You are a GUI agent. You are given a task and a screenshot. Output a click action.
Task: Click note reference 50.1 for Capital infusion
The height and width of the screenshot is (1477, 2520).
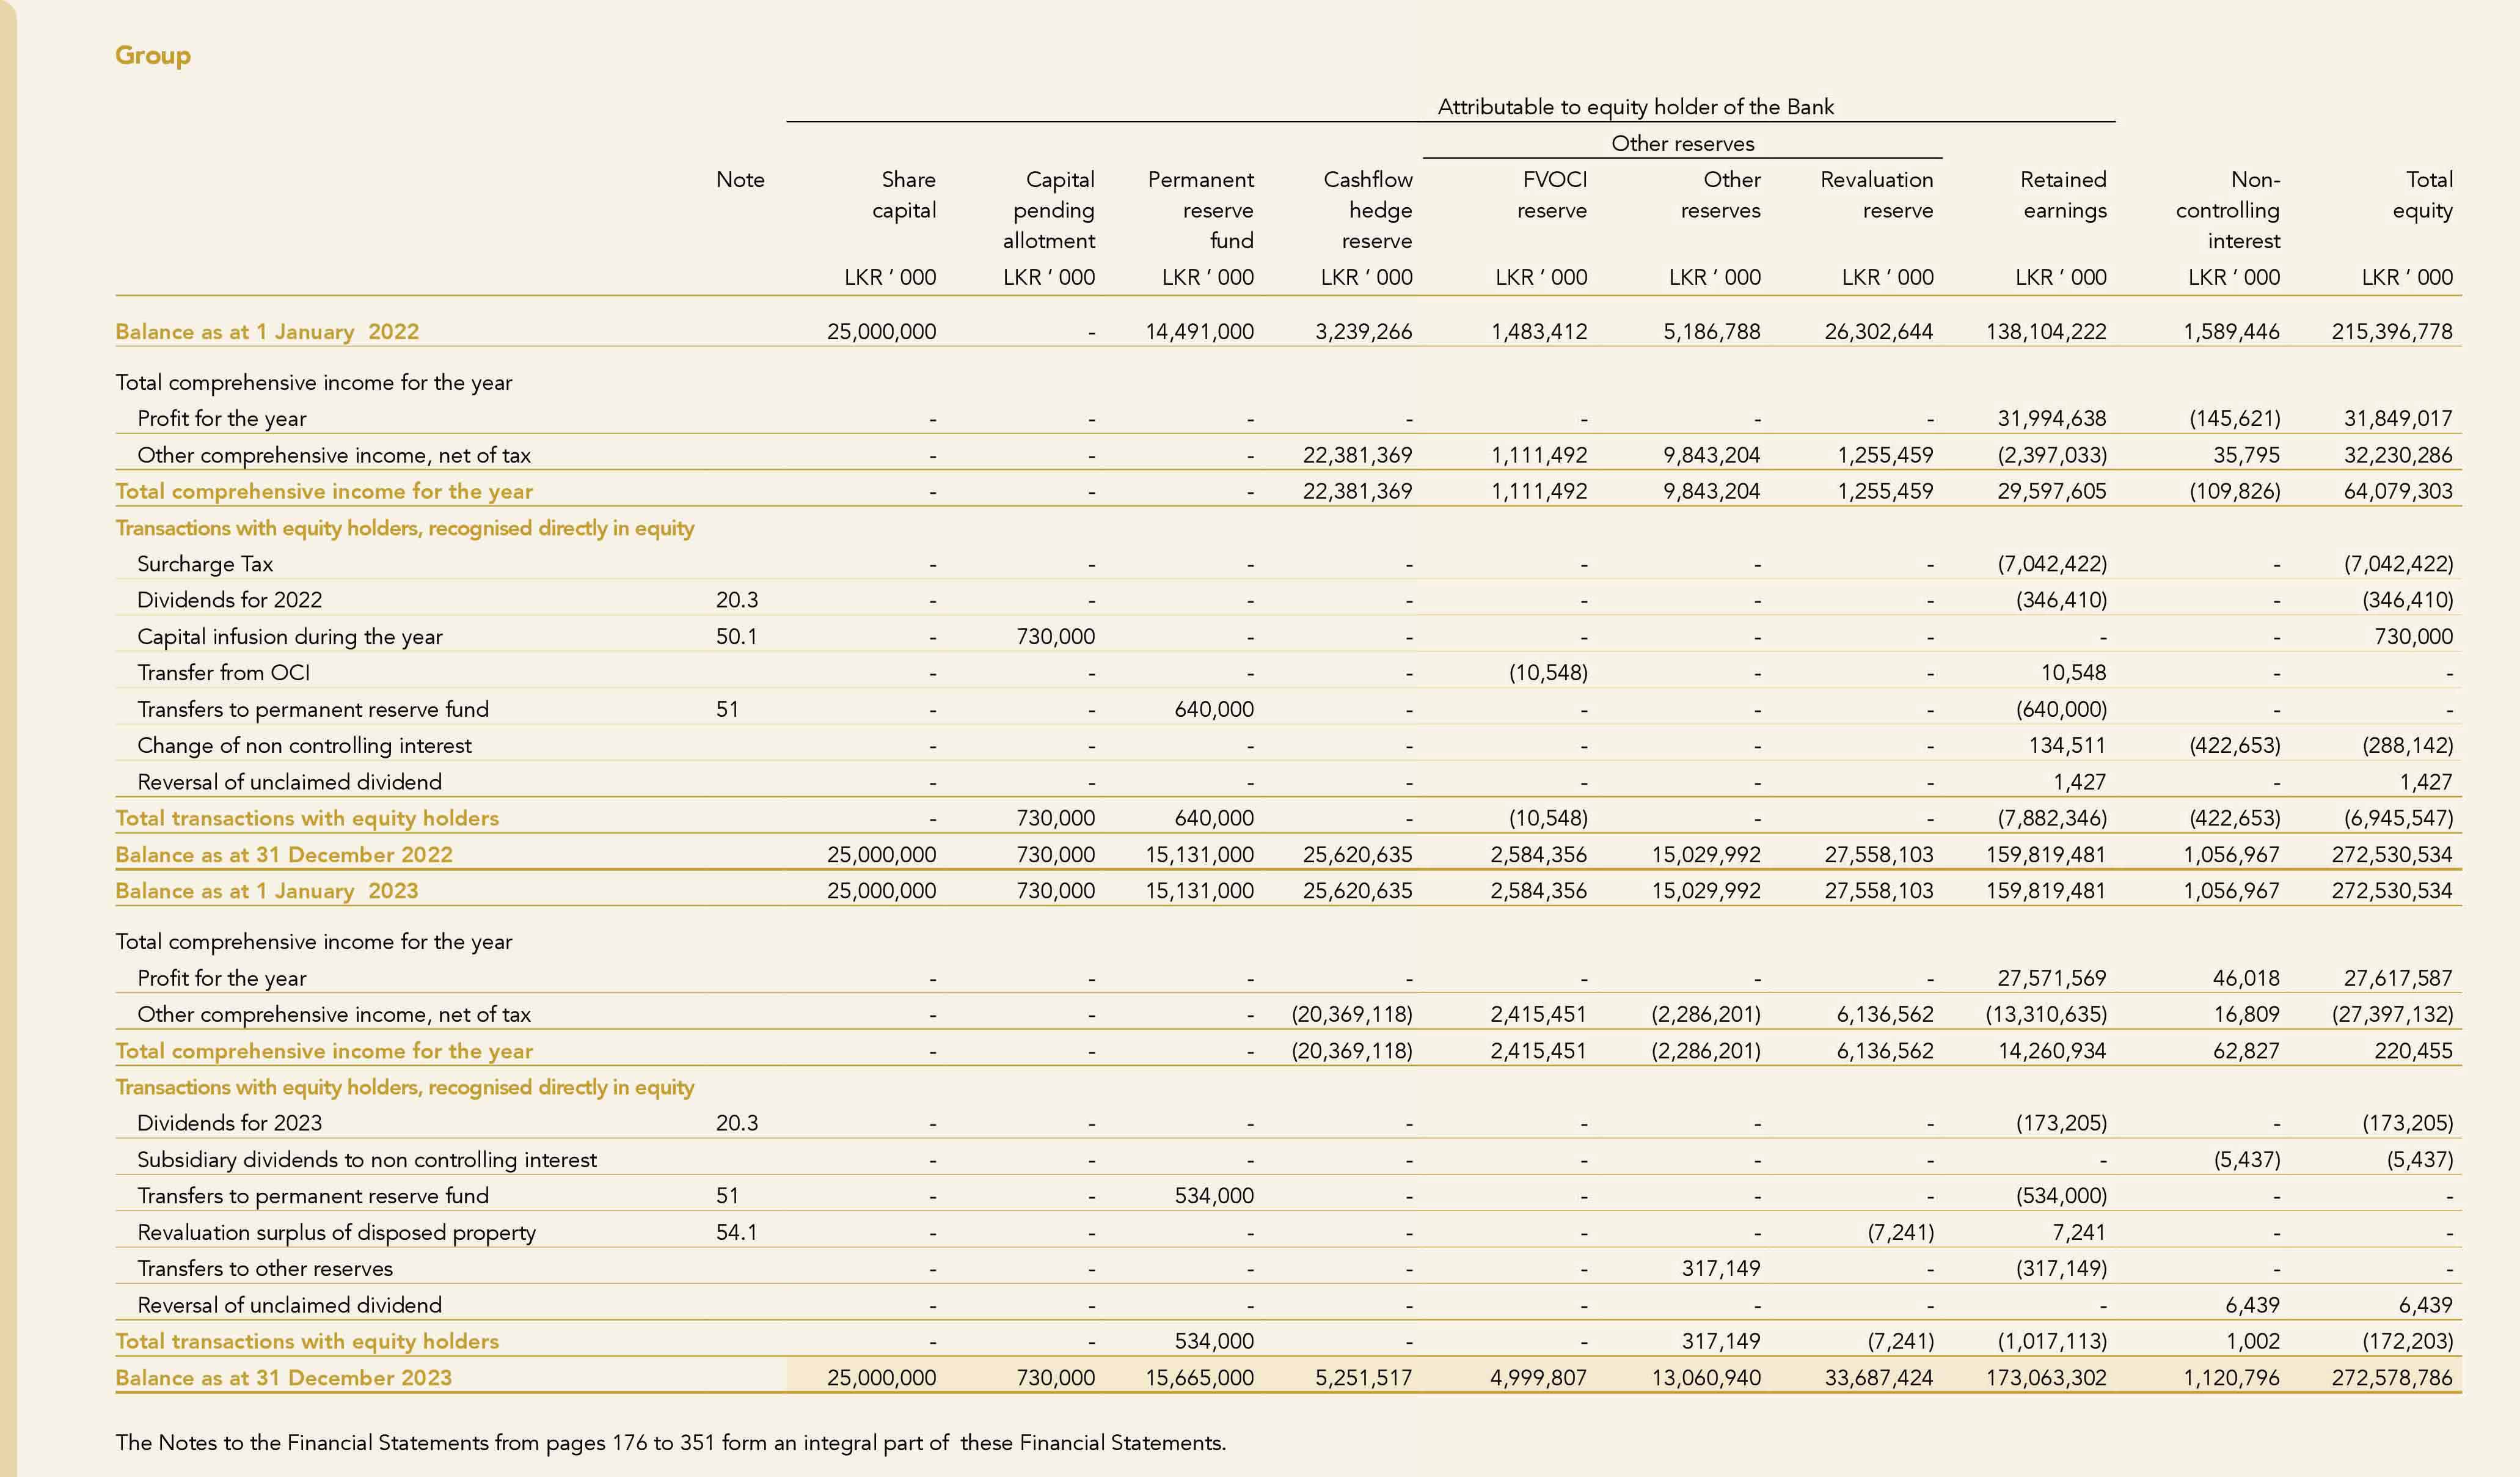click(x=736, y=637)
